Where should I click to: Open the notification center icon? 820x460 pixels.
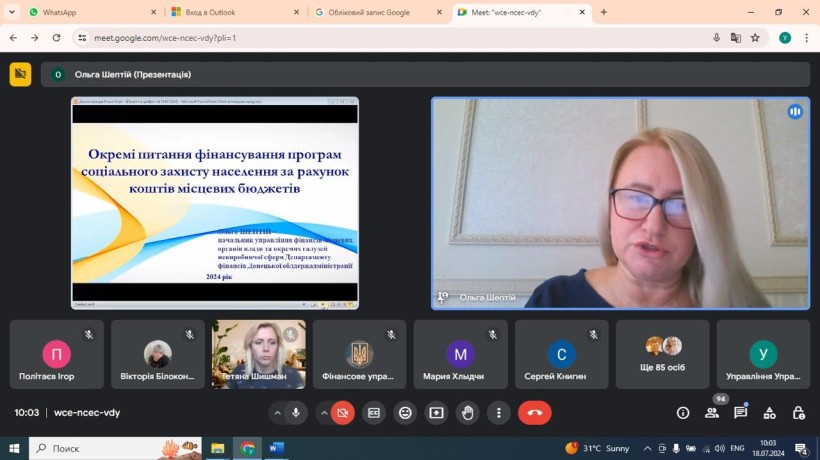[801, 448]
